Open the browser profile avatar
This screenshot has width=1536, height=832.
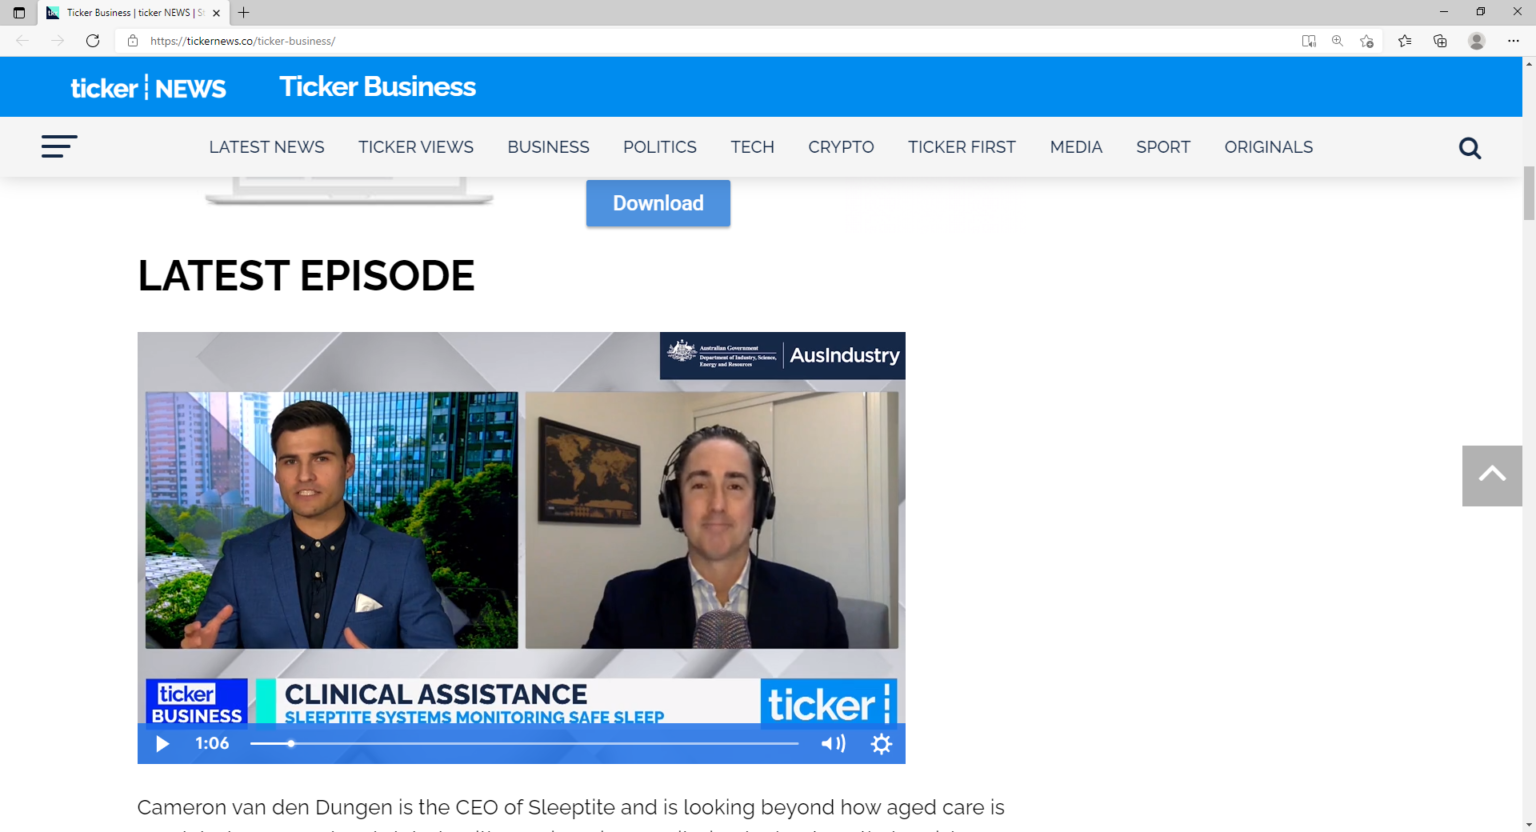pos(1476,41)
